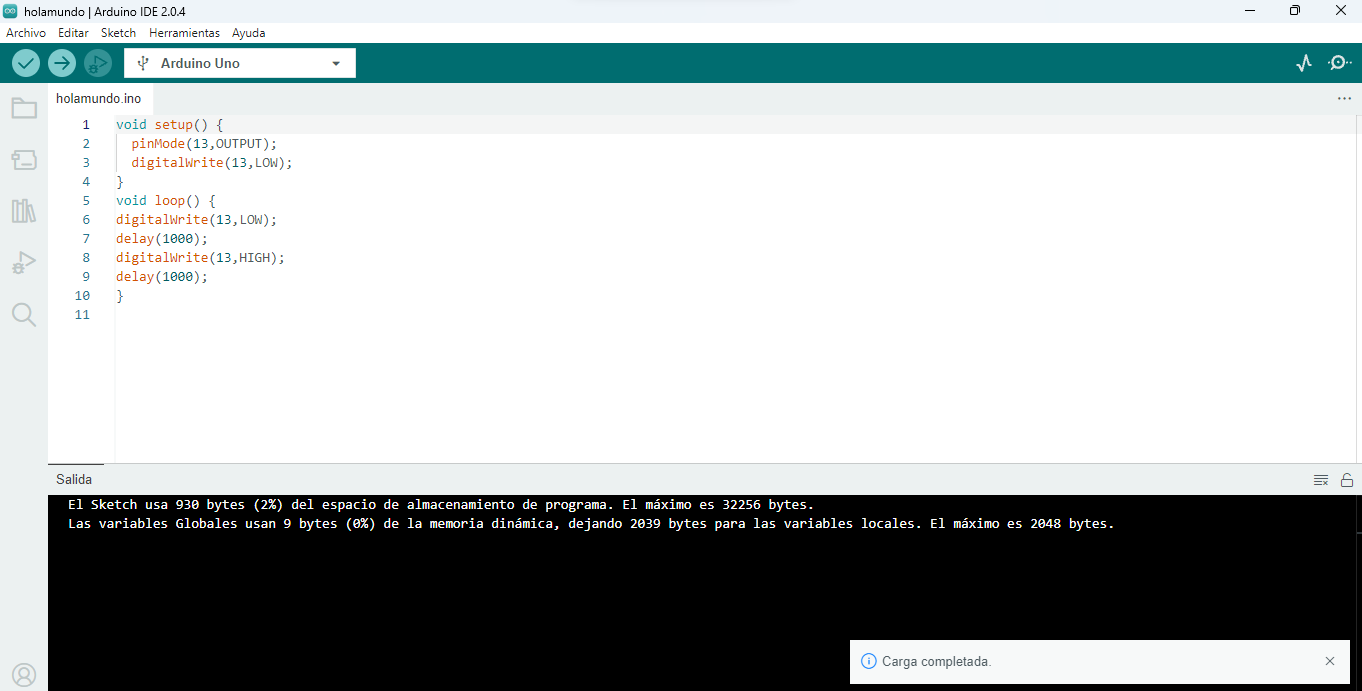
Task: Open the Sketchbook folder panel
Action: pos(24,108)
